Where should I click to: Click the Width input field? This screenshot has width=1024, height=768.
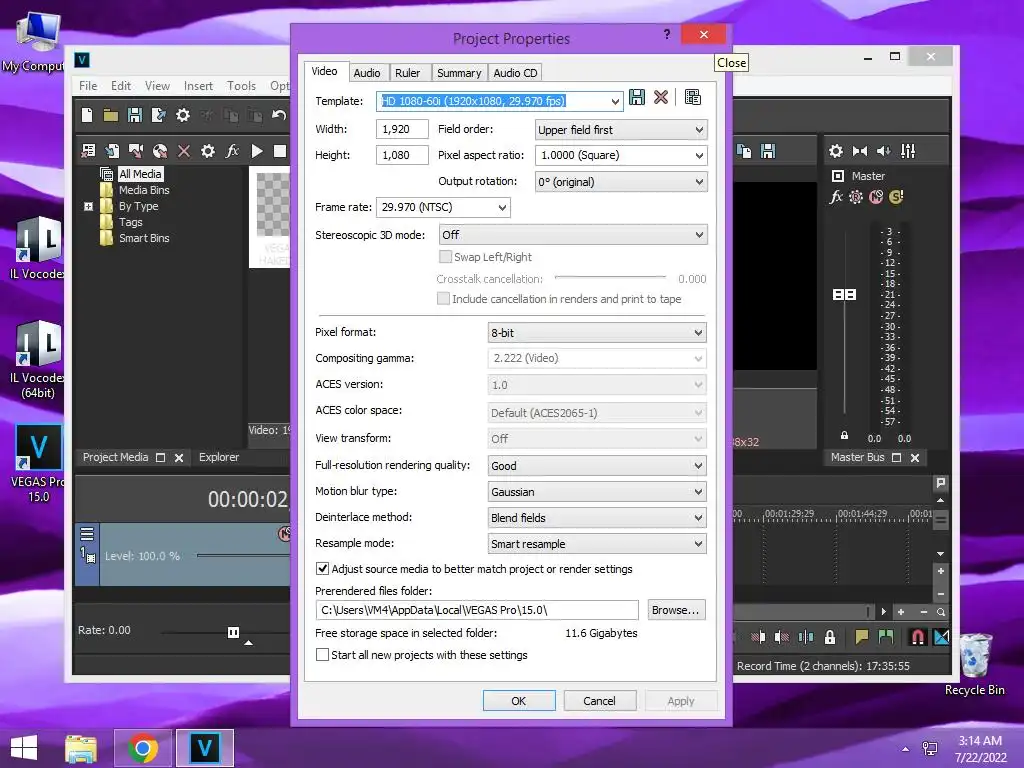(402, 129)
